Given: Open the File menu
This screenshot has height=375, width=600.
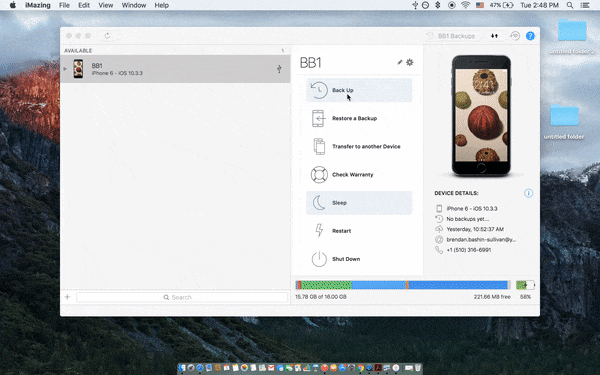Looking at the screenshot, I should click(x=64, y=5).
